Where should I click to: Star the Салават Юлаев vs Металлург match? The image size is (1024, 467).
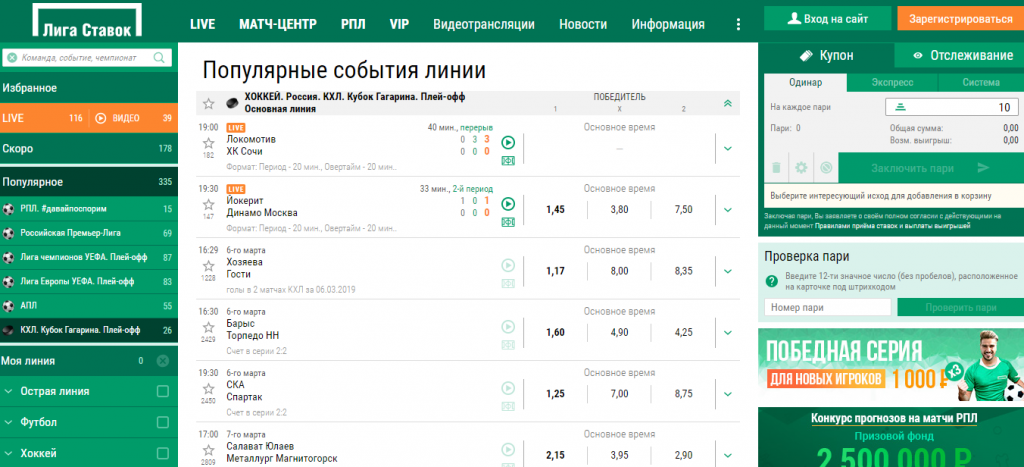(208, 450)
